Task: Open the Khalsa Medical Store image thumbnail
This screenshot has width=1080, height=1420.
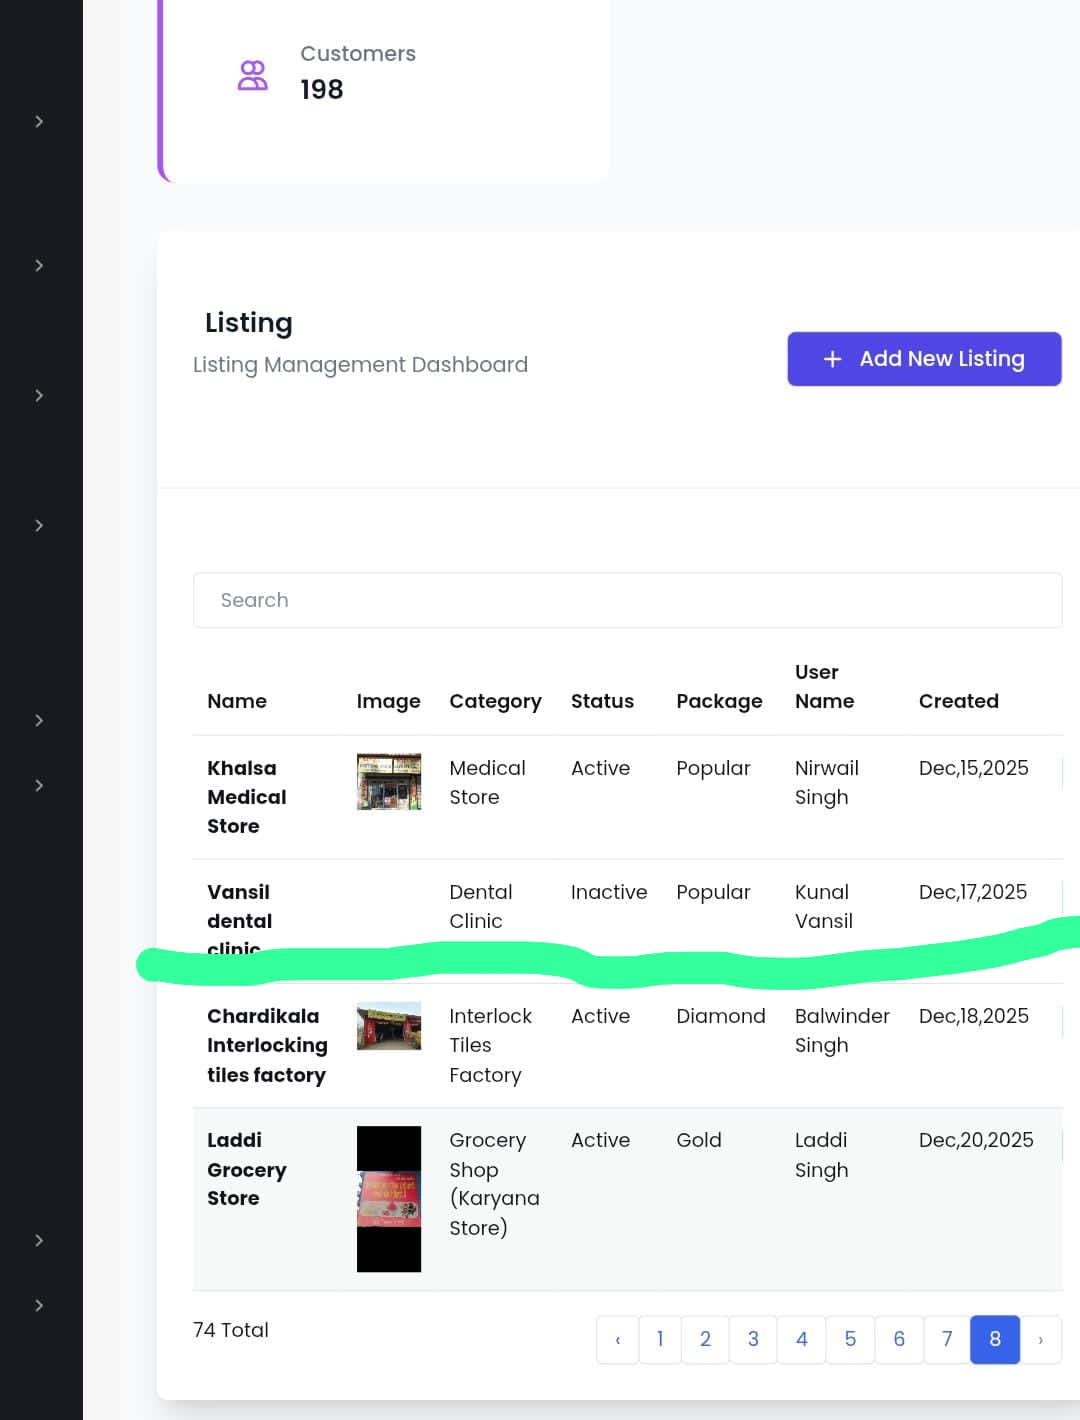Action: [388, 782]
